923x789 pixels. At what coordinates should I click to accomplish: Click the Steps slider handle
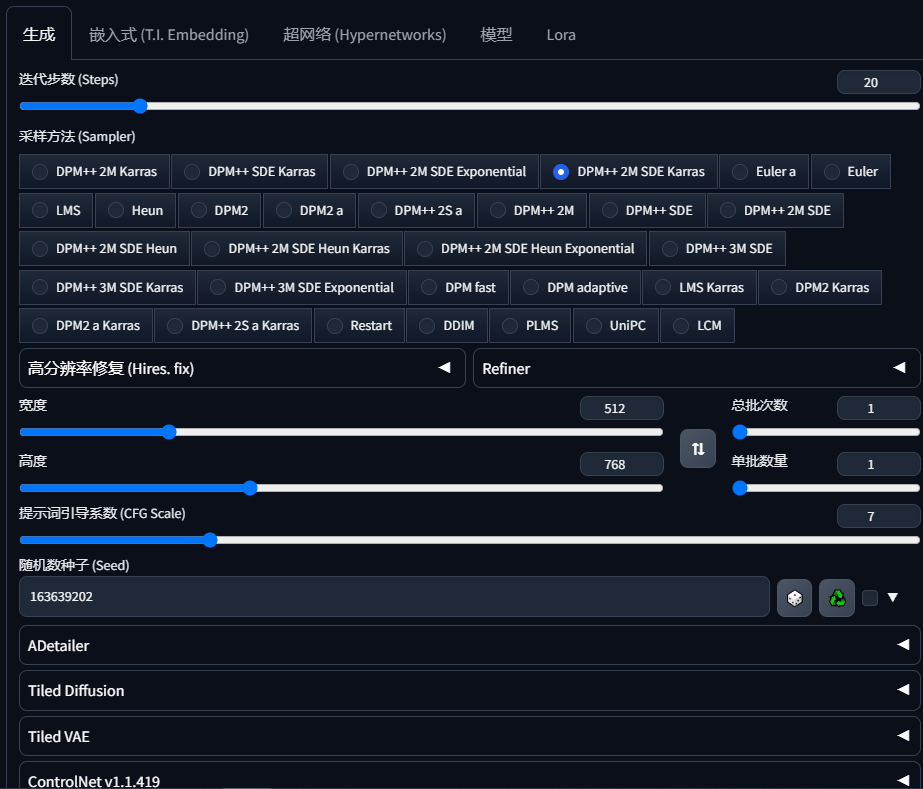[x=140, y=106]
